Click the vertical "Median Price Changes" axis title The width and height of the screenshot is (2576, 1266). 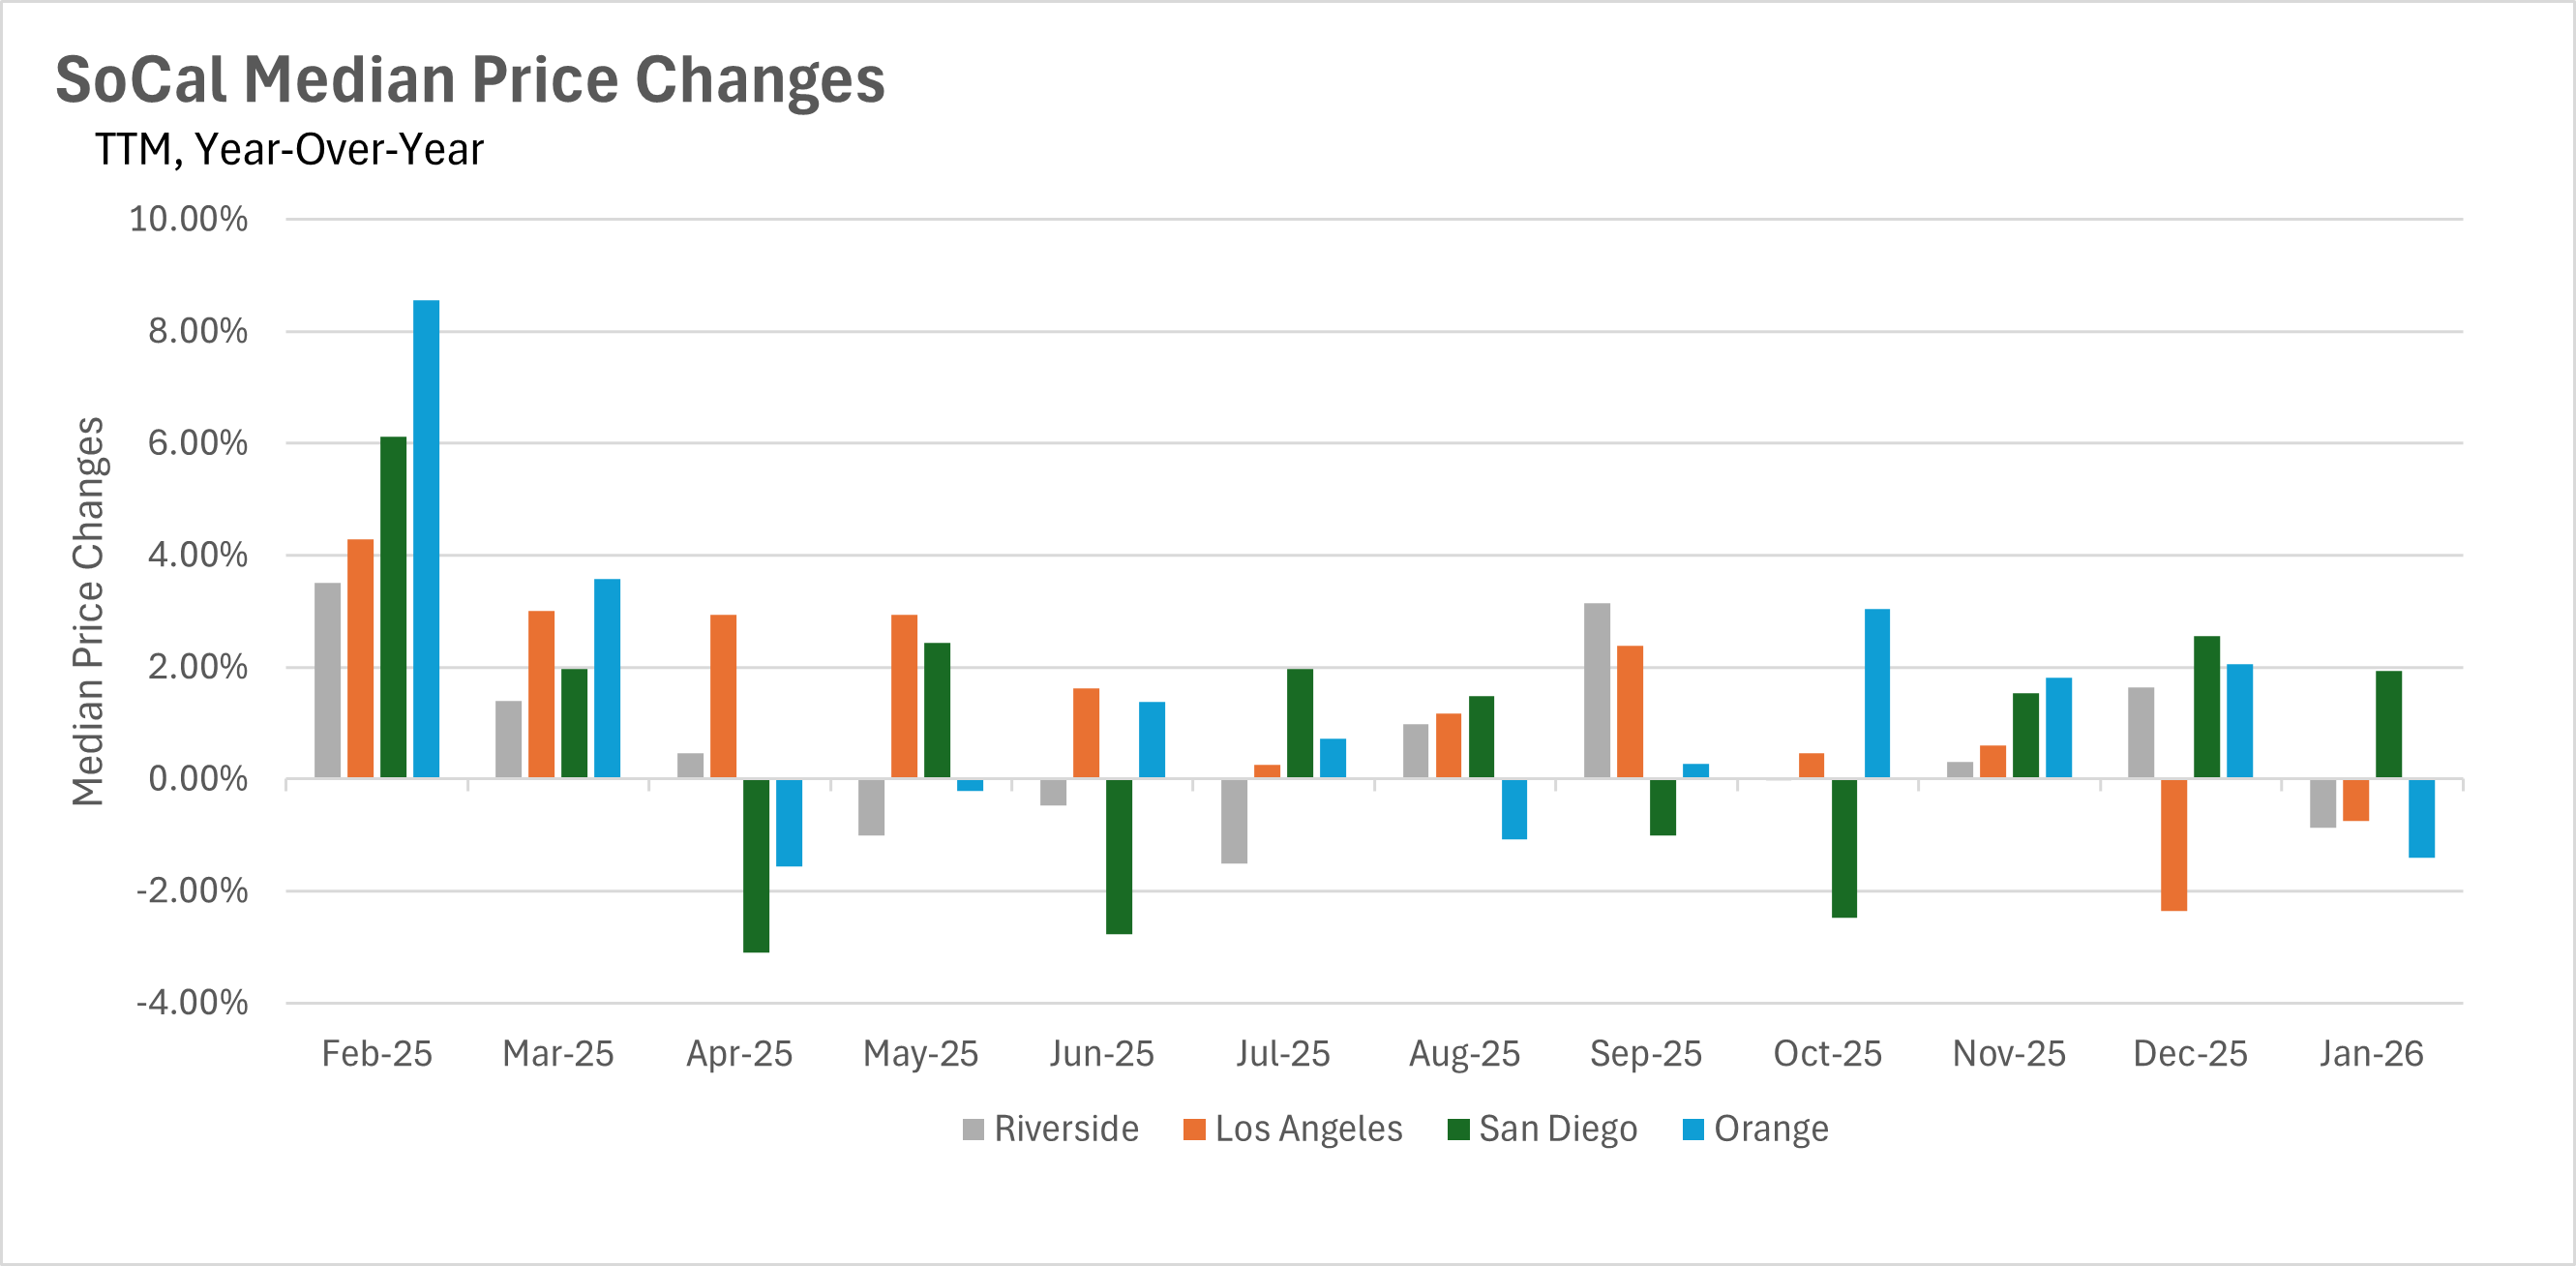tap(88, 611)
